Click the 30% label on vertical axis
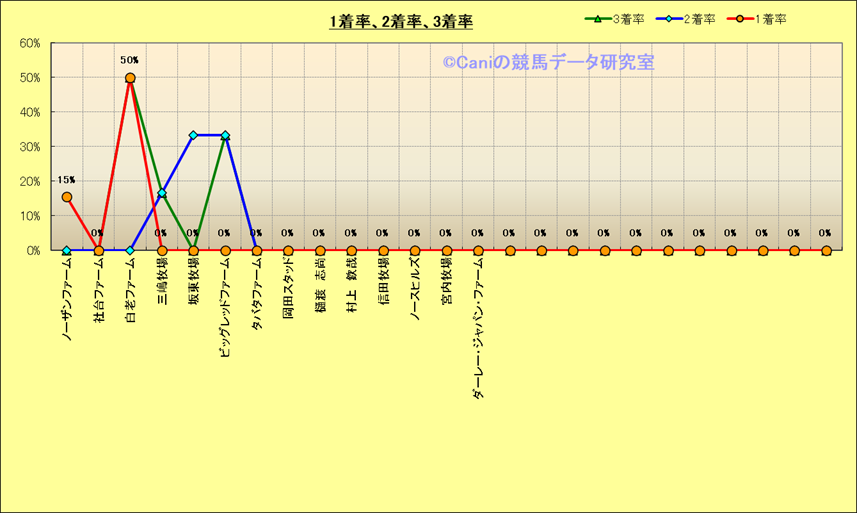This screenshot has width=857, height=513. coord(30,147)
